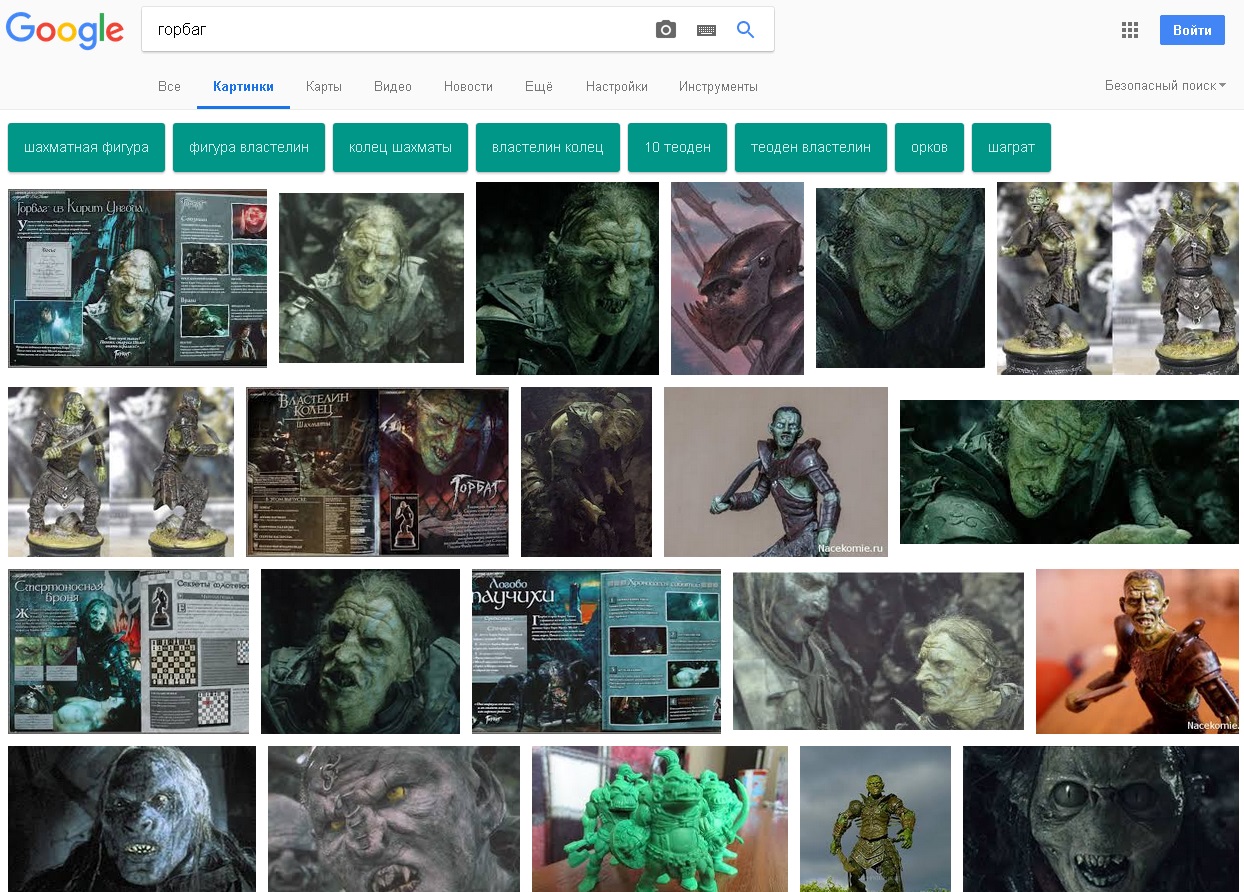Viewport: 1244px width, 892px height.
Task: Open the Новости tab
Action: click(468, 87)
